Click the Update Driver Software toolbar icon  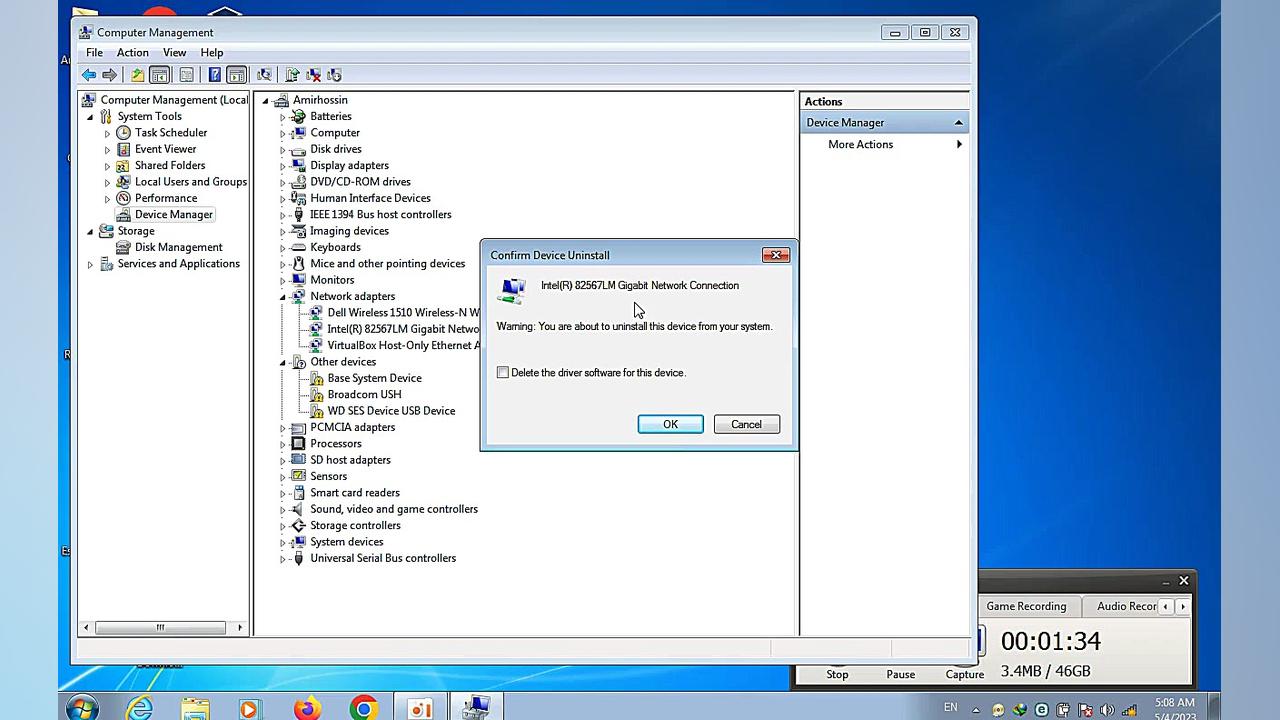tap(292, 75)
